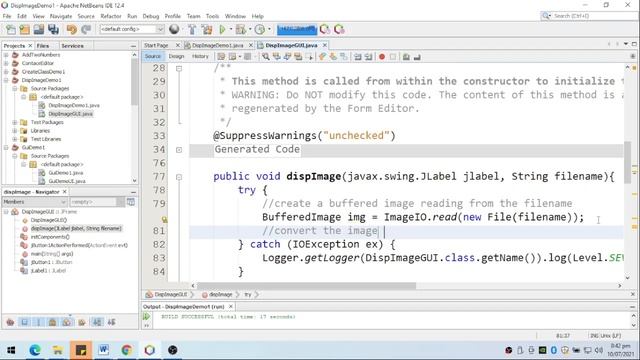The height and width of the screenshot is (360, 640).
Task: Toggle show inner classes filter in Navigator
Action: tap(67, 322)
